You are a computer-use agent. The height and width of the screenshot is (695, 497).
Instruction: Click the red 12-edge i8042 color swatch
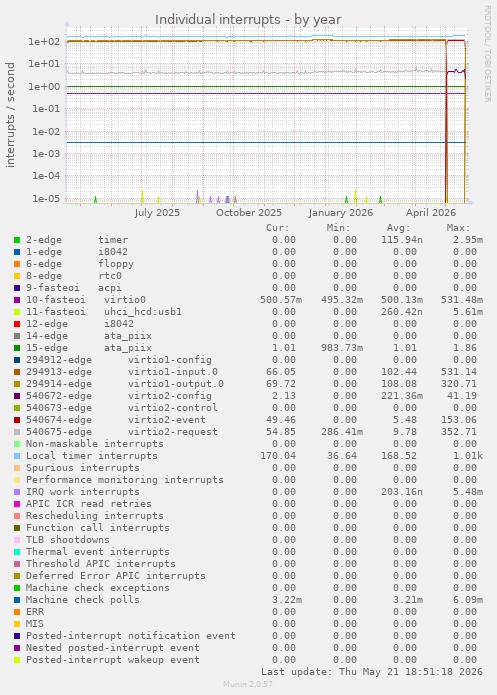tap(17, 324)
